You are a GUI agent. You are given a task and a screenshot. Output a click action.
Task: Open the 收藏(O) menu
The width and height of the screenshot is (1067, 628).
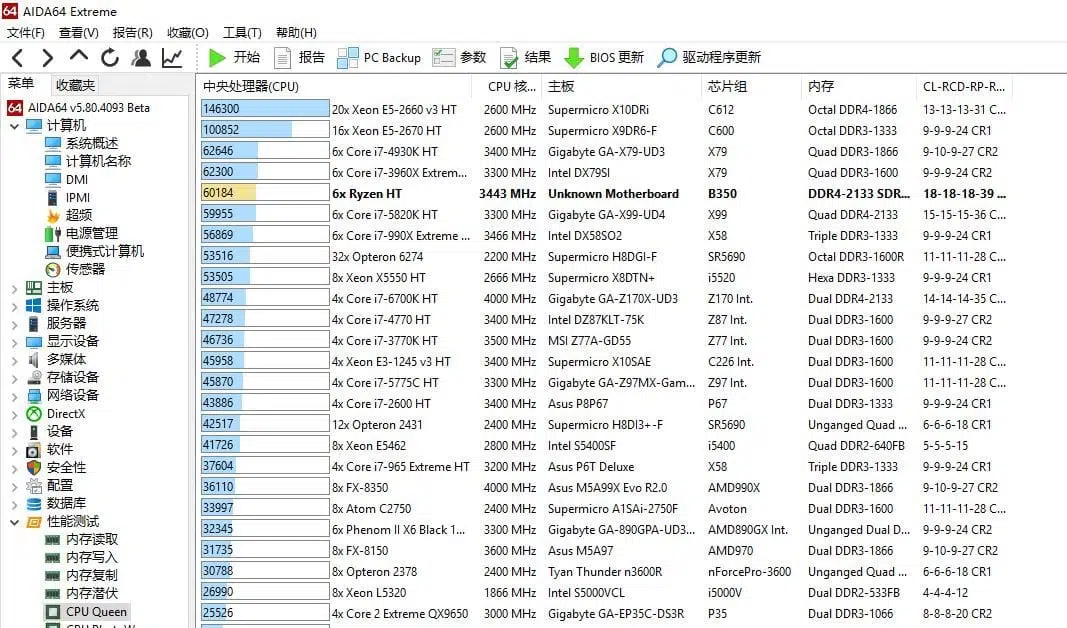point(188,33)
